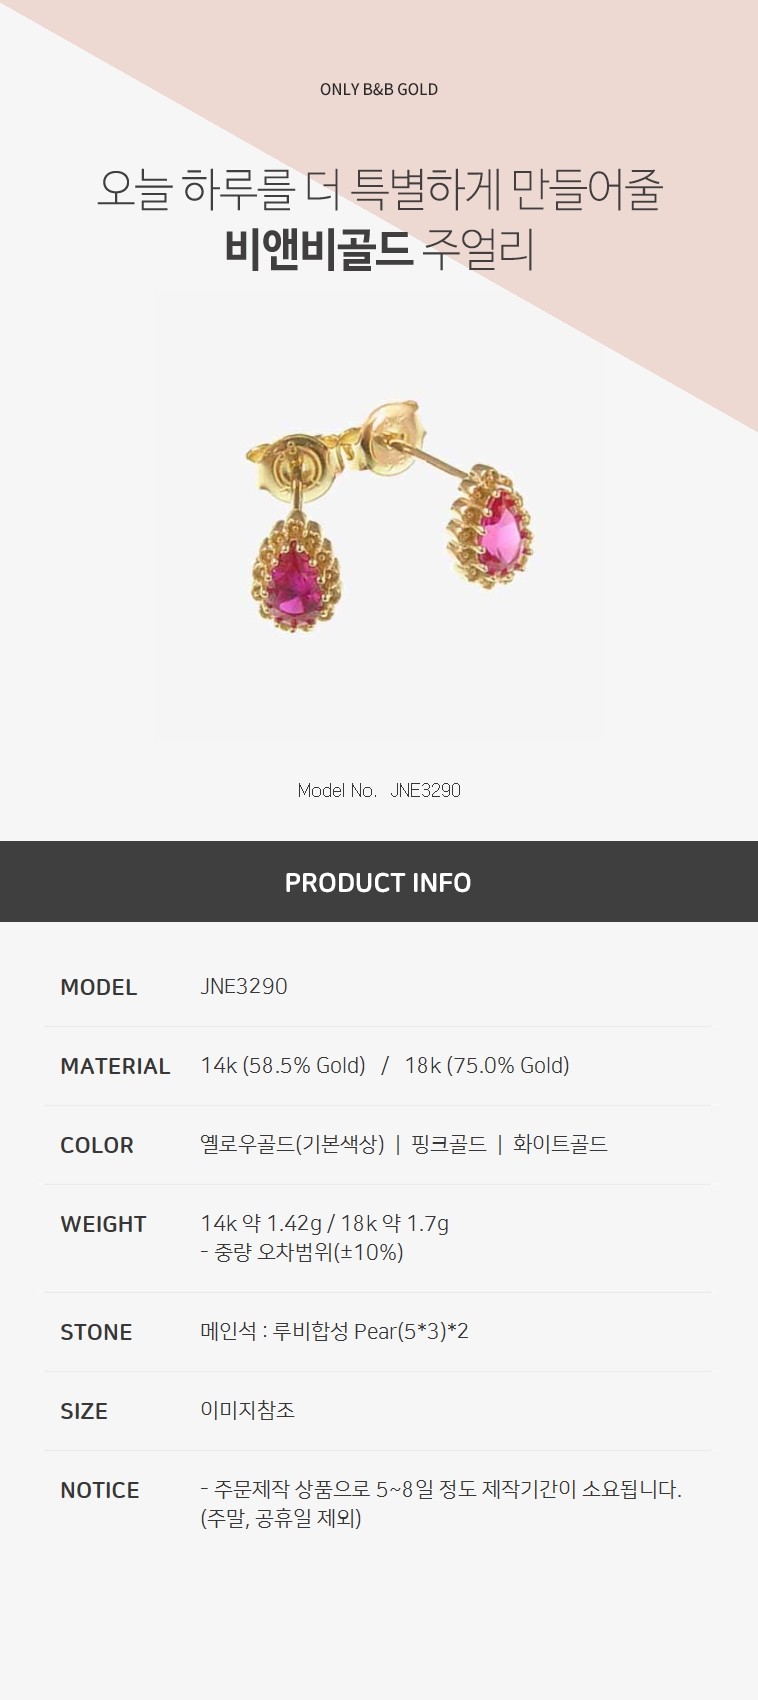Click the 18k (75.0% Gold) material option
Viewport: 758px width, 1700px height.
pos(487,1065)
